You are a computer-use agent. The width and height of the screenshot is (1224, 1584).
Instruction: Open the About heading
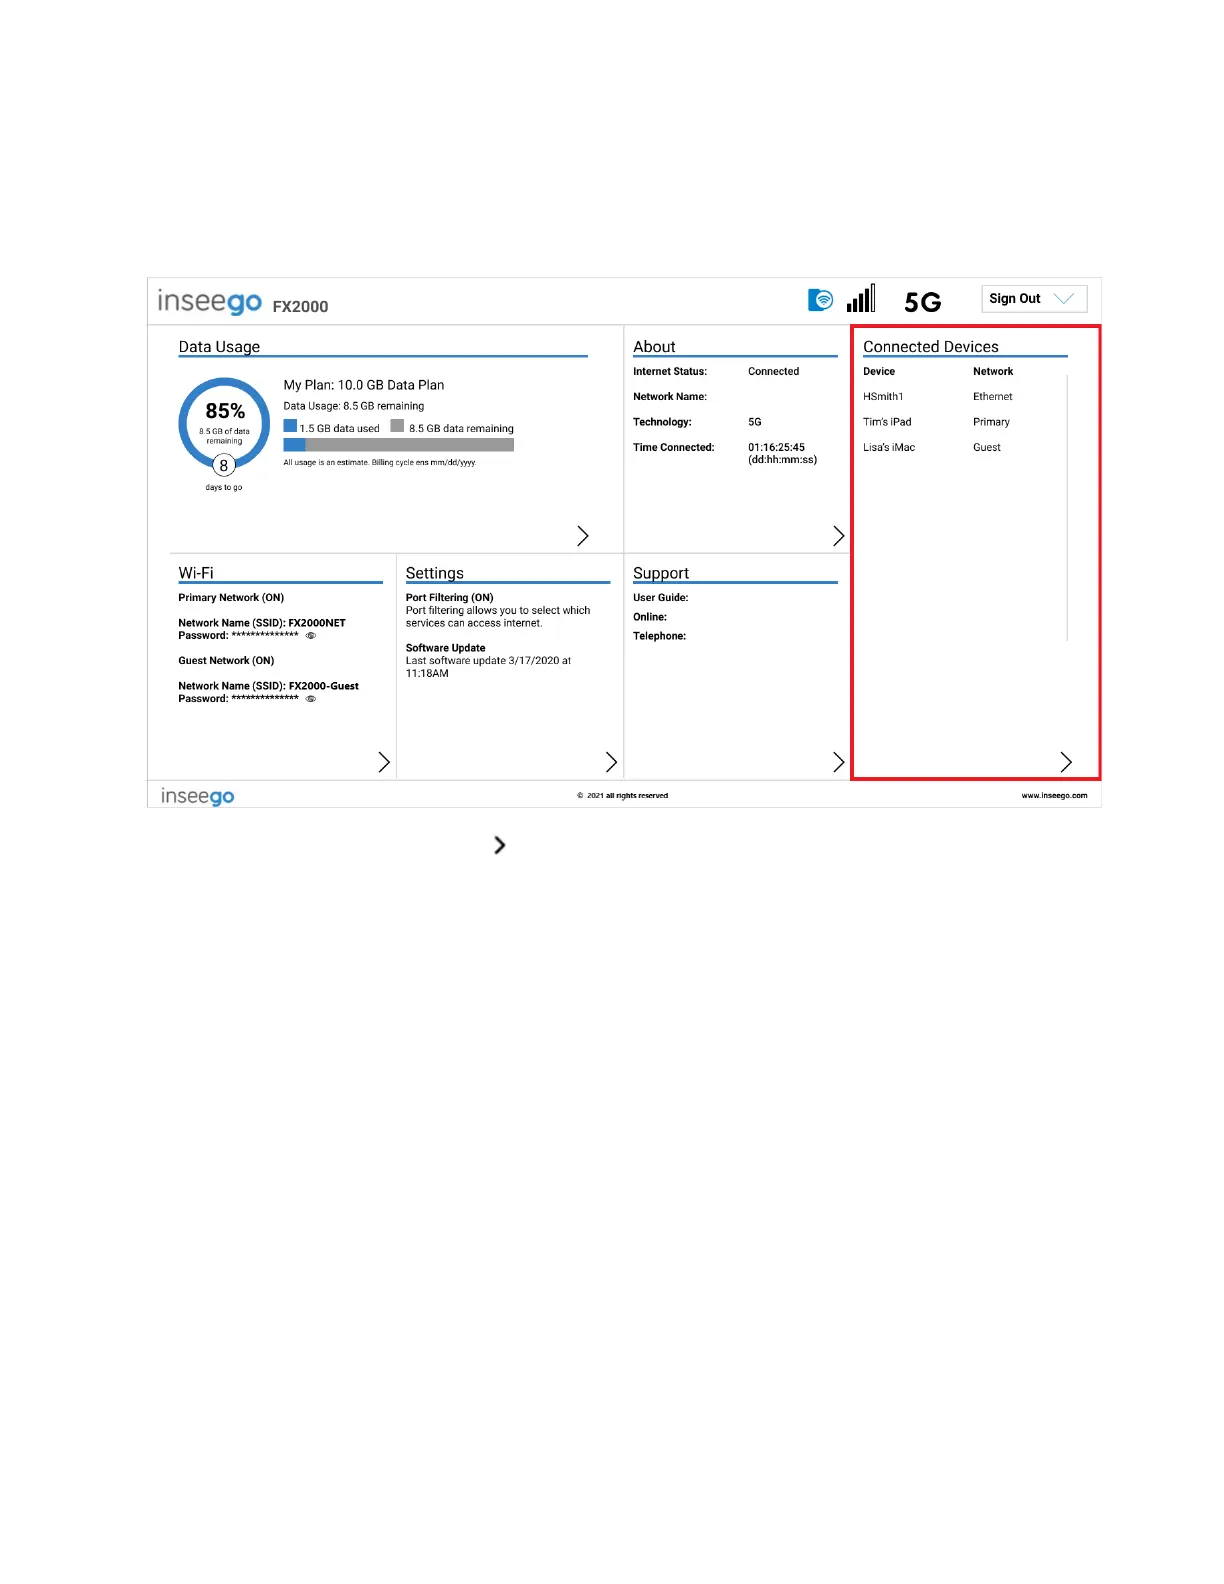654,347
